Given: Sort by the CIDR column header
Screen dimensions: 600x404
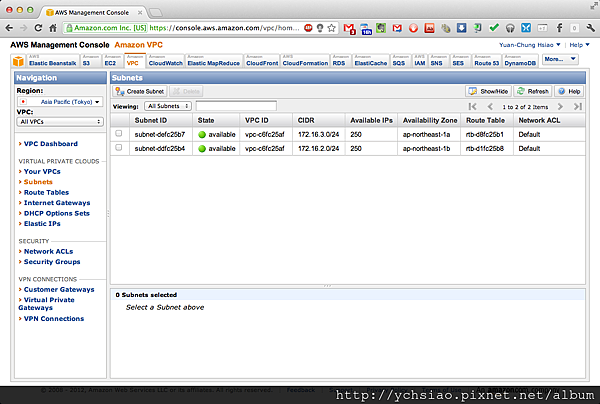Looking at the screenshot, I should tap(319, 120).
